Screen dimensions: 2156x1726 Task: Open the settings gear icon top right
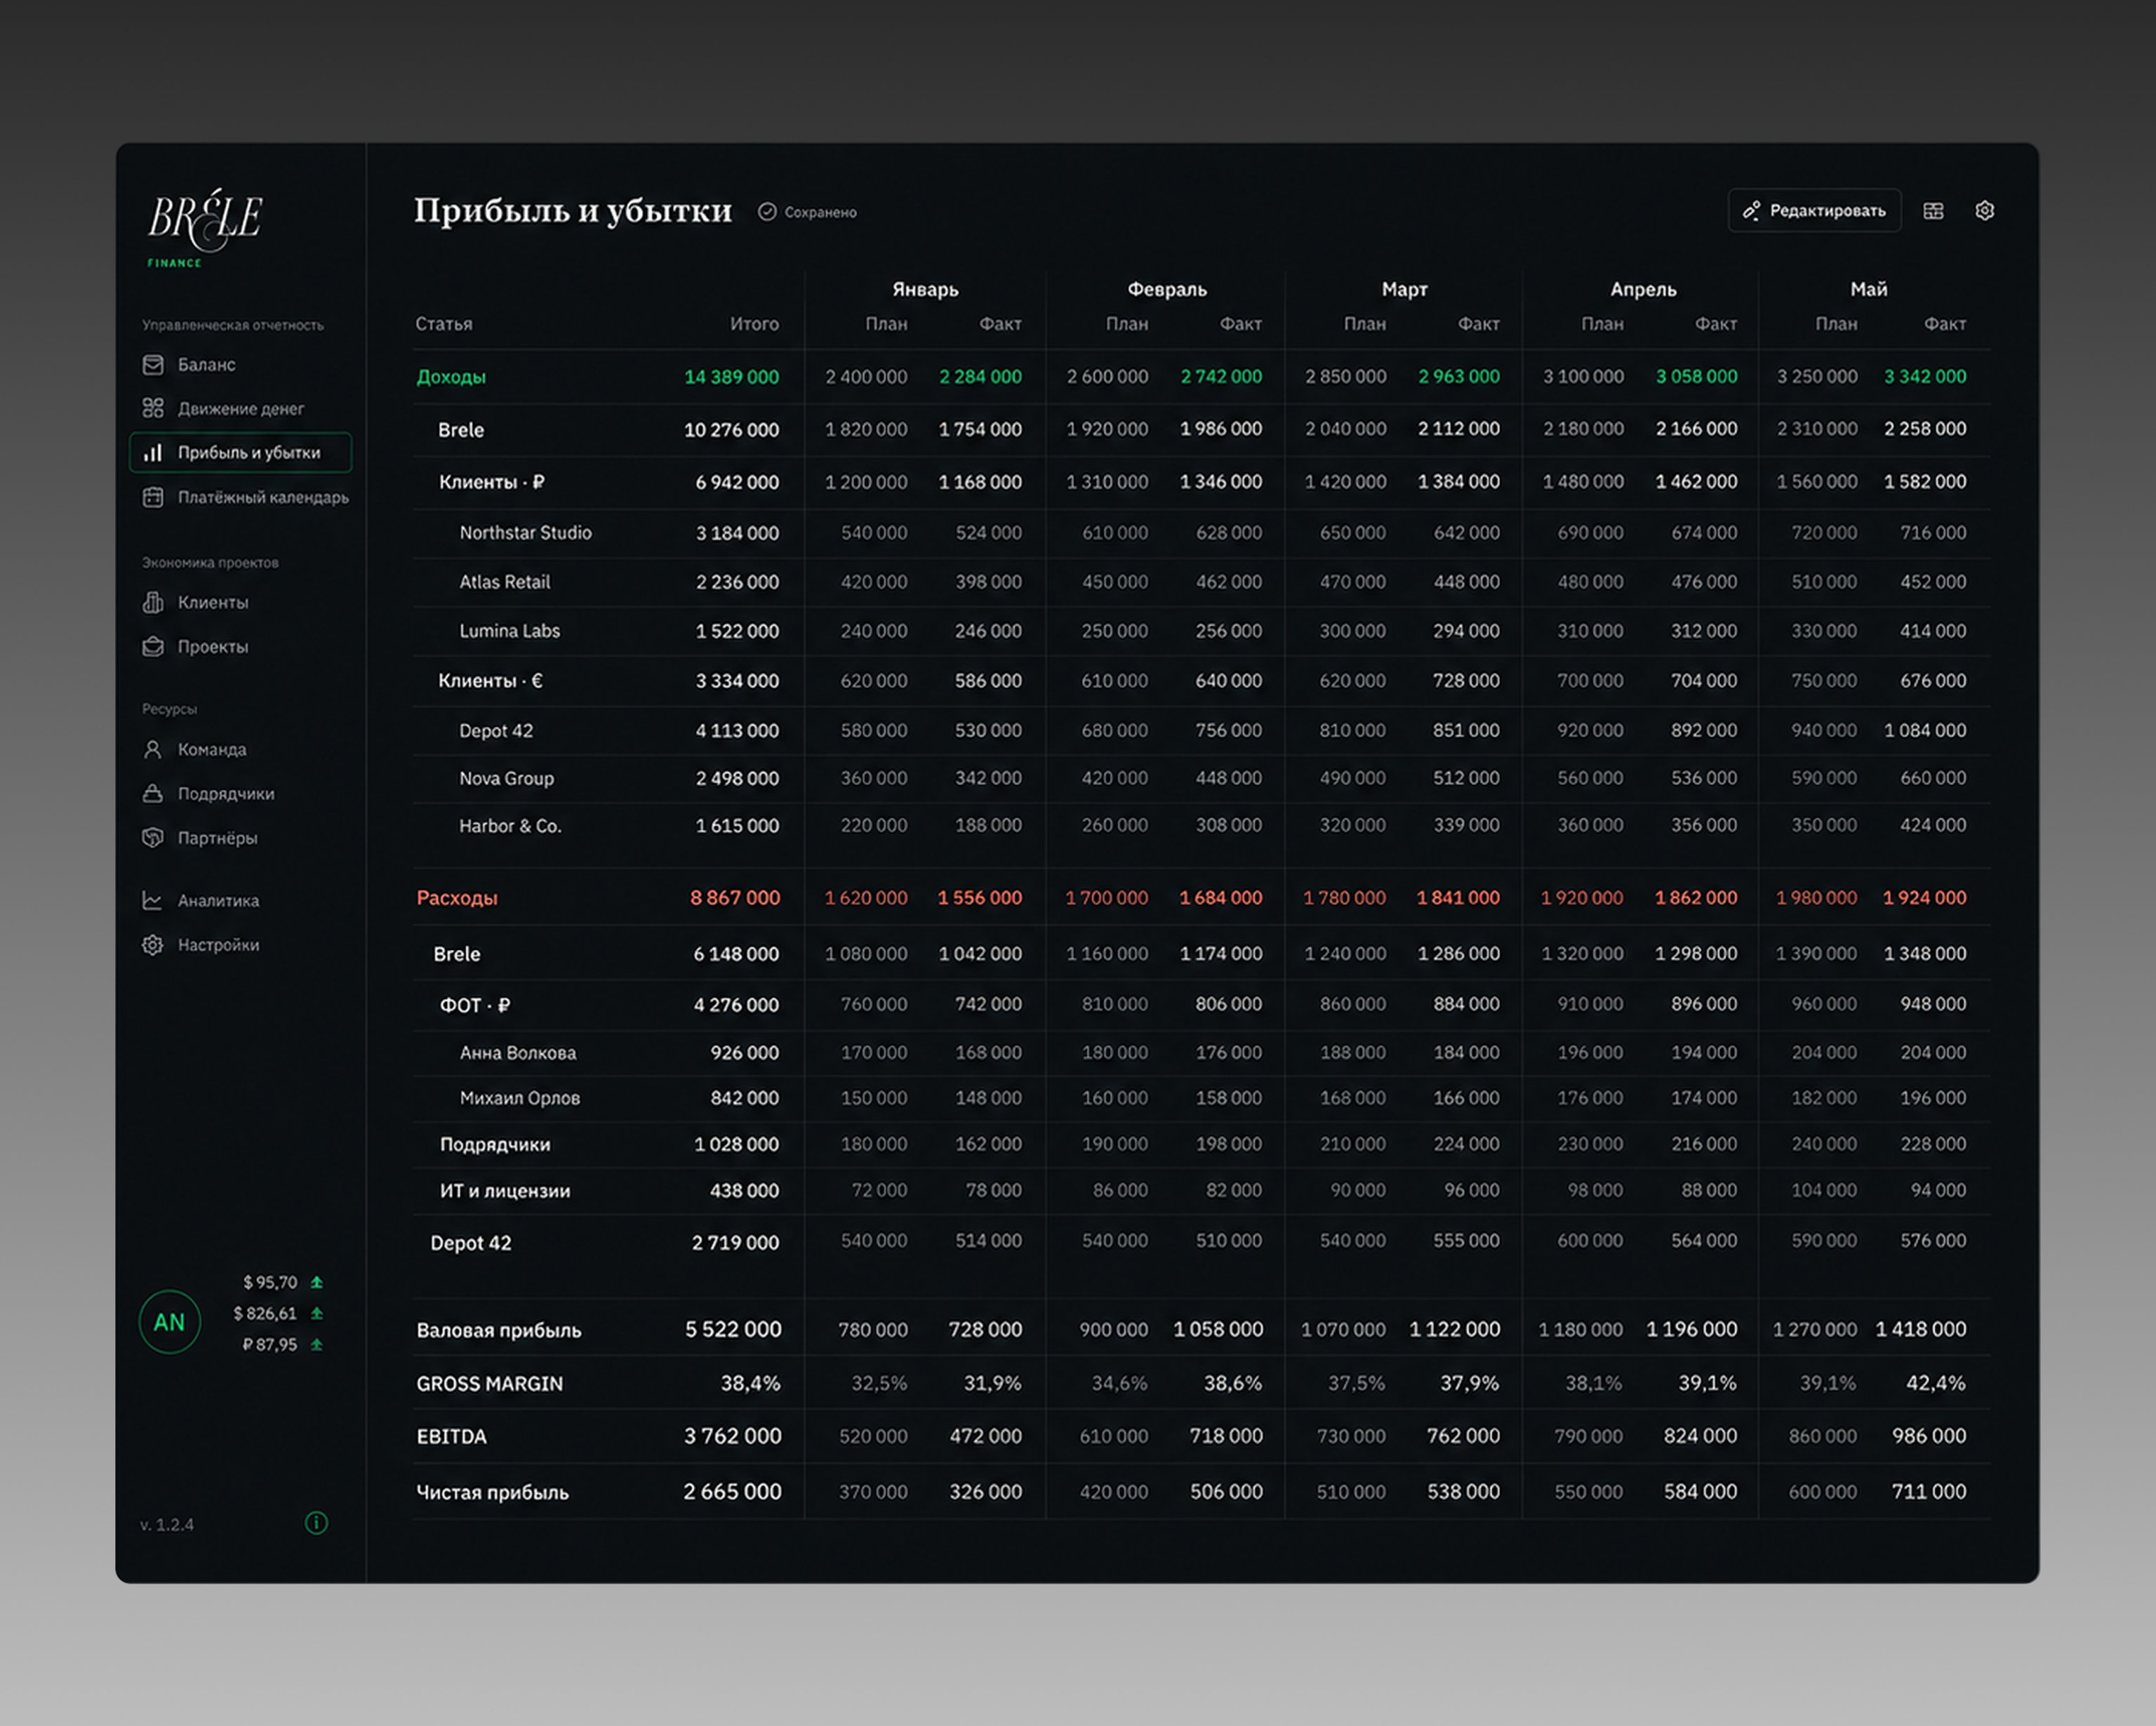click(1984, 211)
